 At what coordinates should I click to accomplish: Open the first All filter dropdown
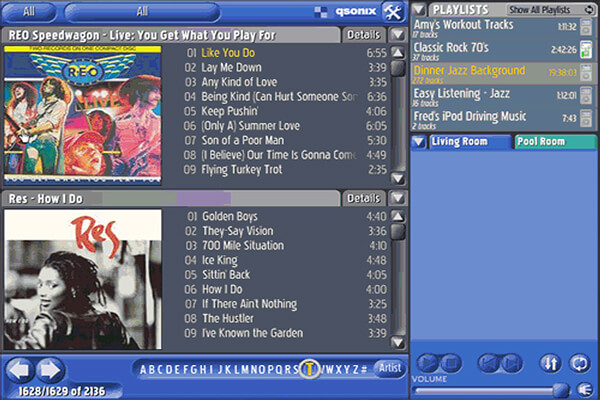[29, 12]
